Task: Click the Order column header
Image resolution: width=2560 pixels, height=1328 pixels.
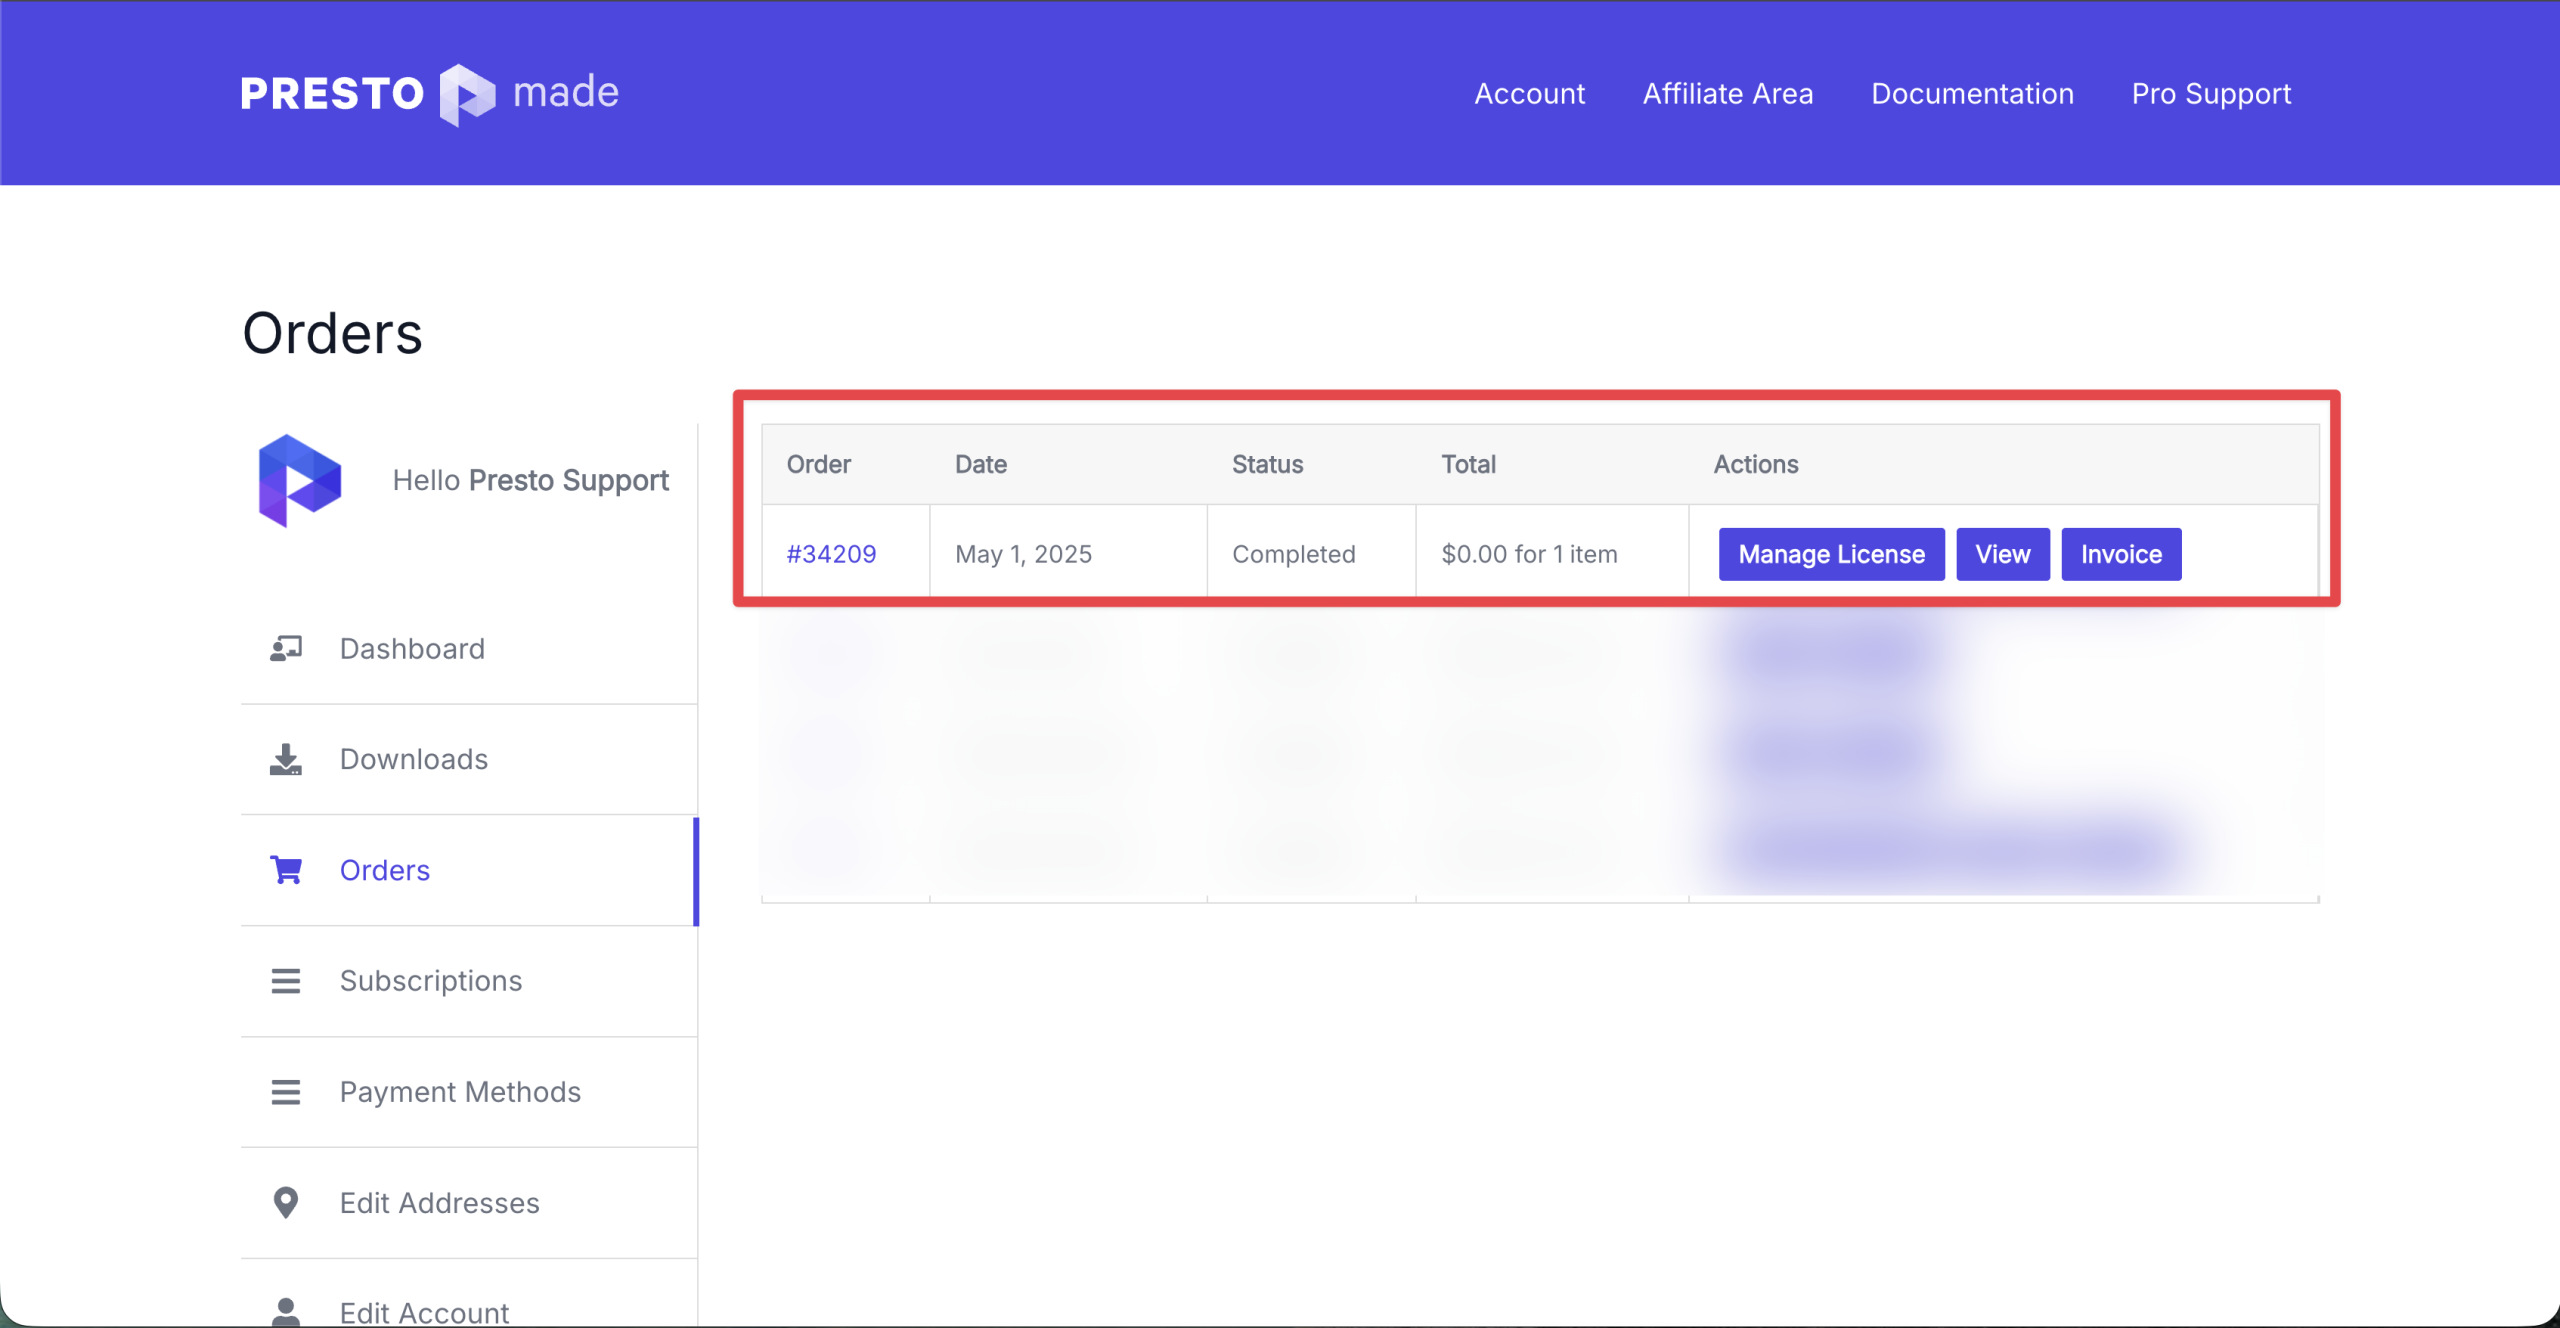Action: 818,464
